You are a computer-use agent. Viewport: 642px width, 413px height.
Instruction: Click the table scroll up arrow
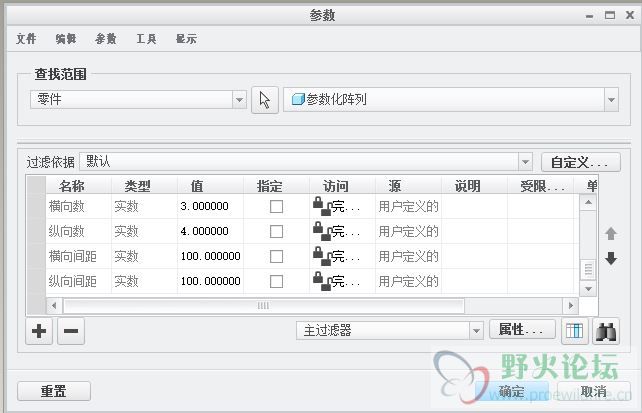[588, 202]
